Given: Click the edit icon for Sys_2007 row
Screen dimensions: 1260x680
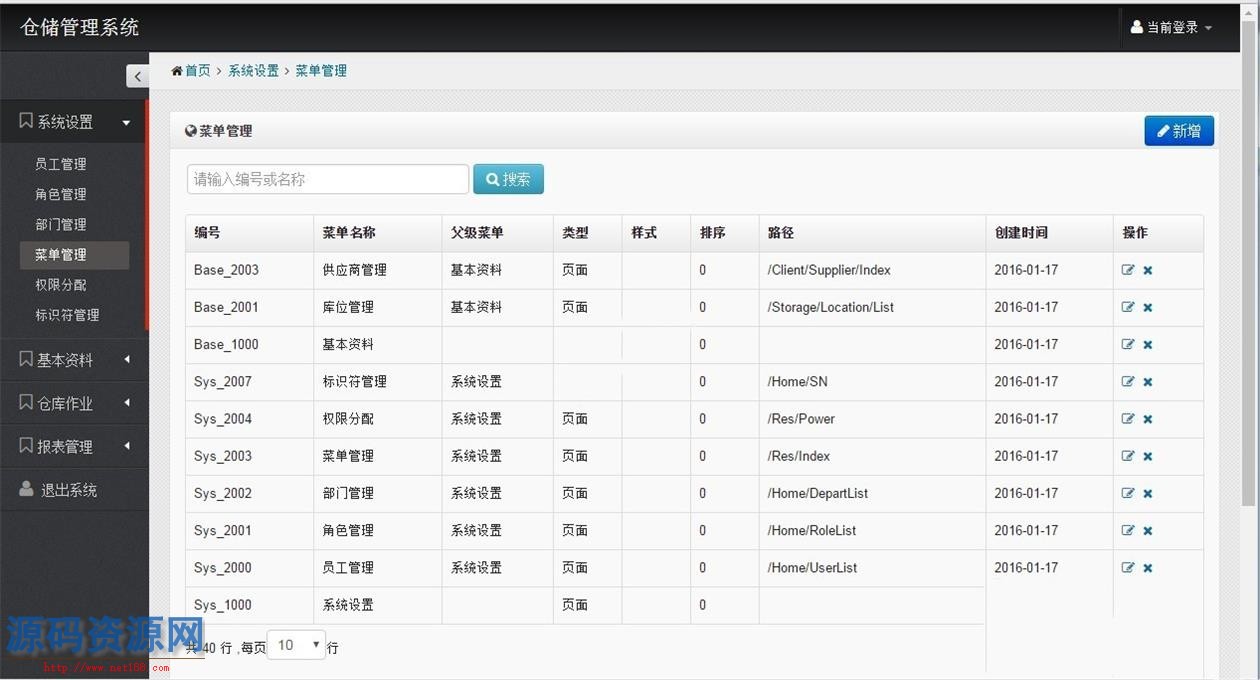Looking at the screenshot, I should coord(1128,382).
